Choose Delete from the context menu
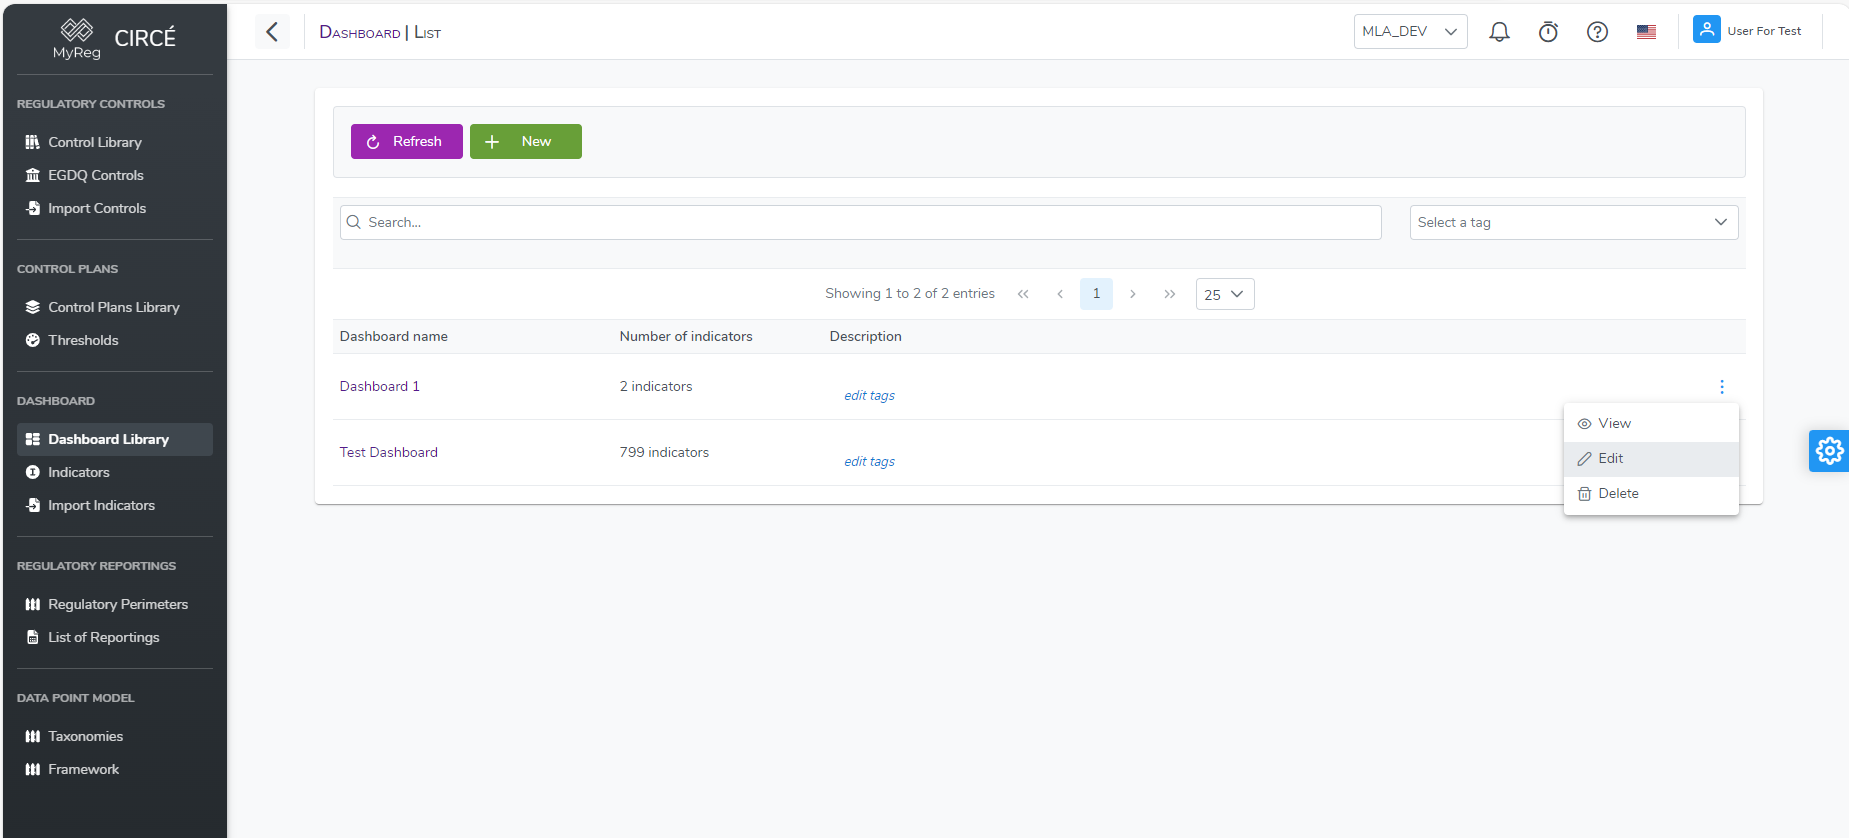This screenshot has height=838, width=1849. [x=1617, y=494]
